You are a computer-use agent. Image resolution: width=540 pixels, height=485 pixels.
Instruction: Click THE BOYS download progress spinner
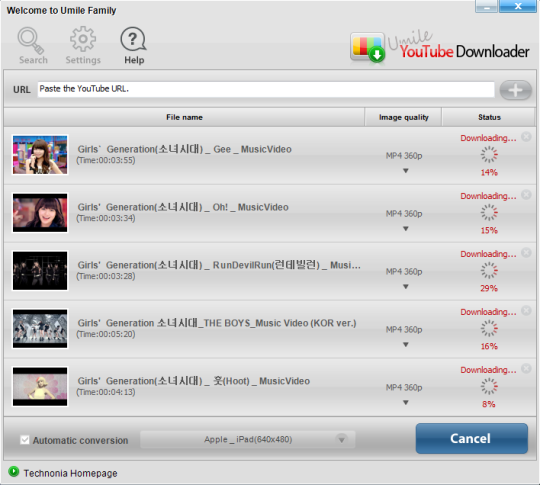pyautogui.click(x=489, y=328)
